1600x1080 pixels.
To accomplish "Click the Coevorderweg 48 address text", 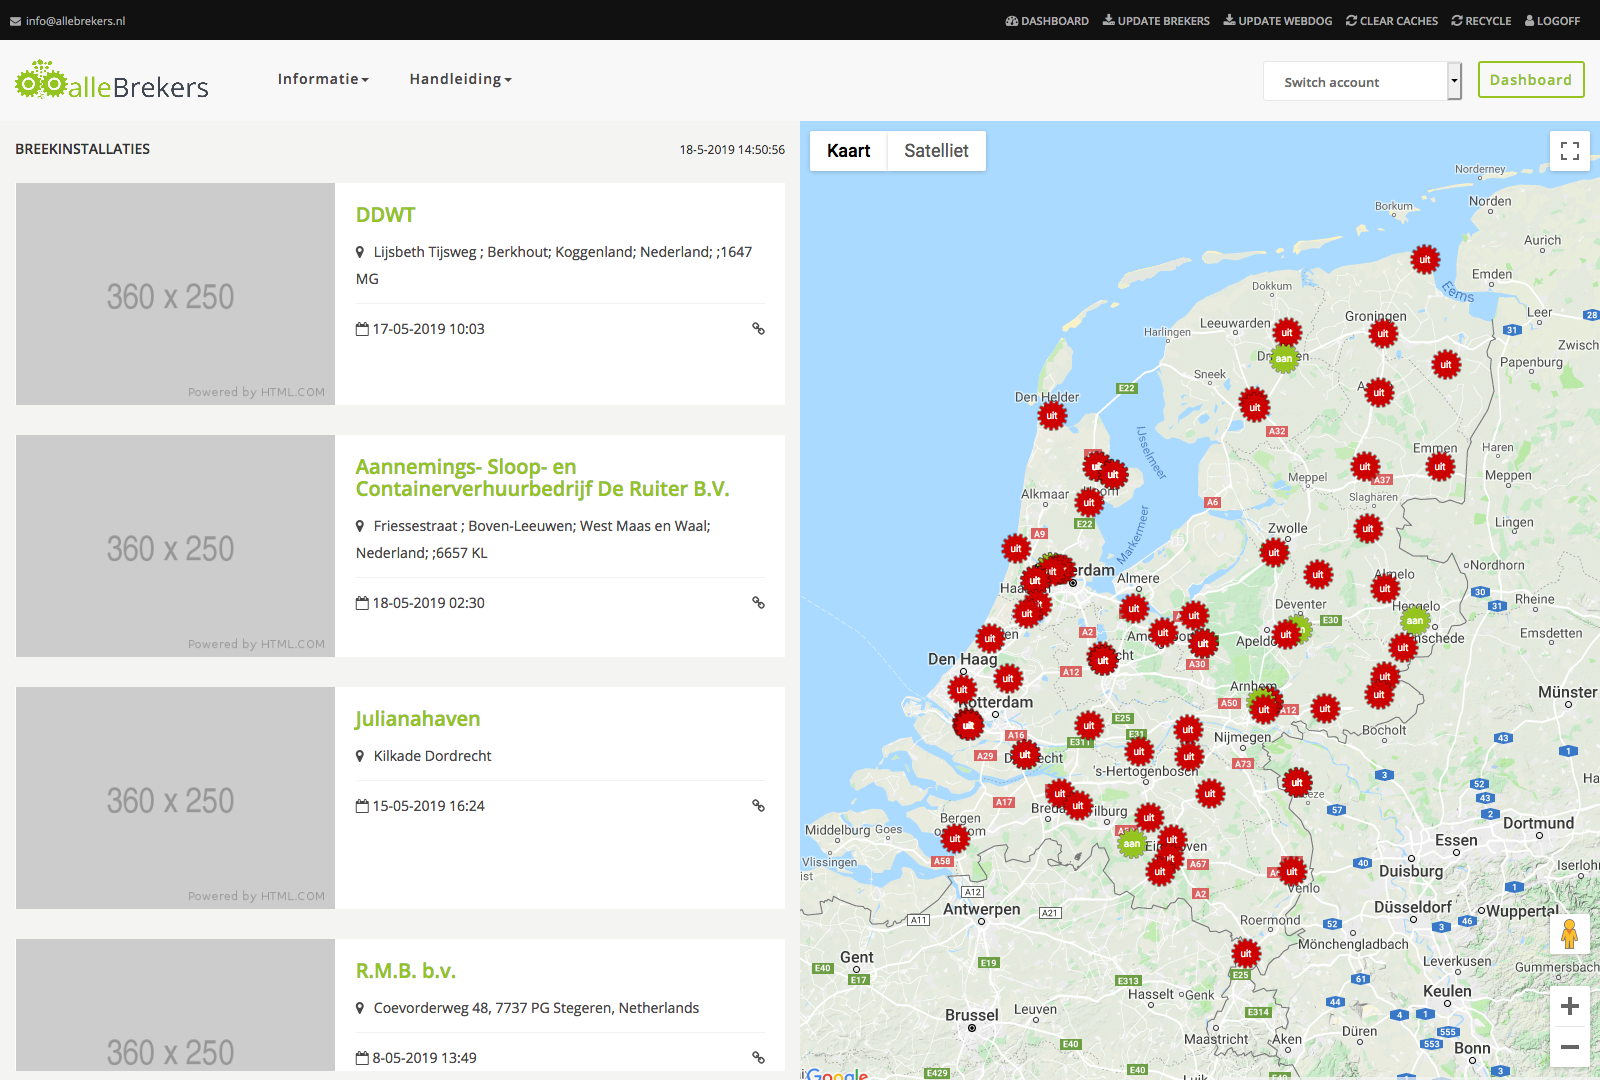I will pos(536,1008).
